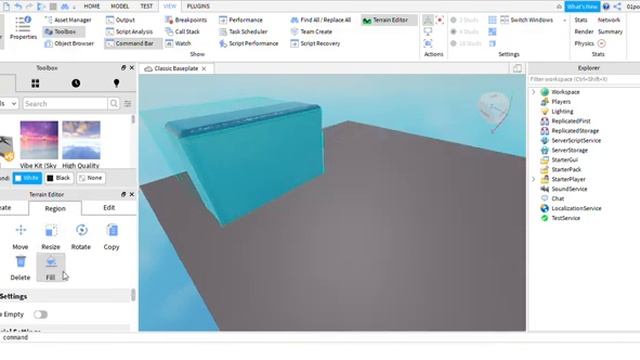Select the 16 Studs grid option
The height and width of the screenshot is (360, 640).
pyautogui.click(x=465, y=43)
